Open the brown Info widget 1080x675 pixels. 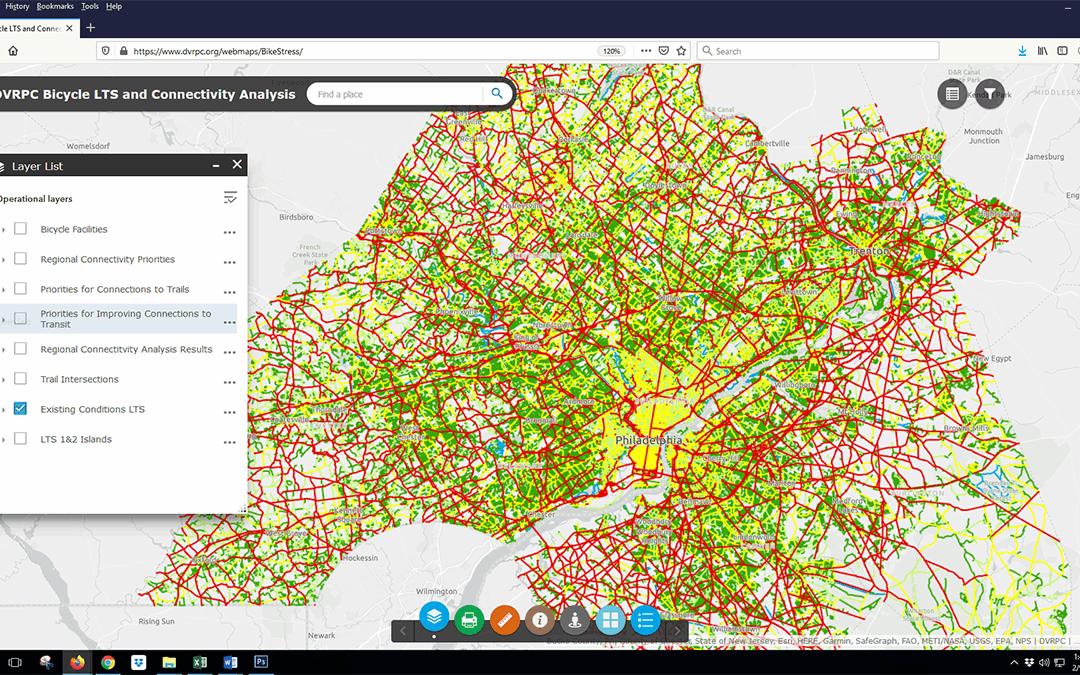click(540, 620)
